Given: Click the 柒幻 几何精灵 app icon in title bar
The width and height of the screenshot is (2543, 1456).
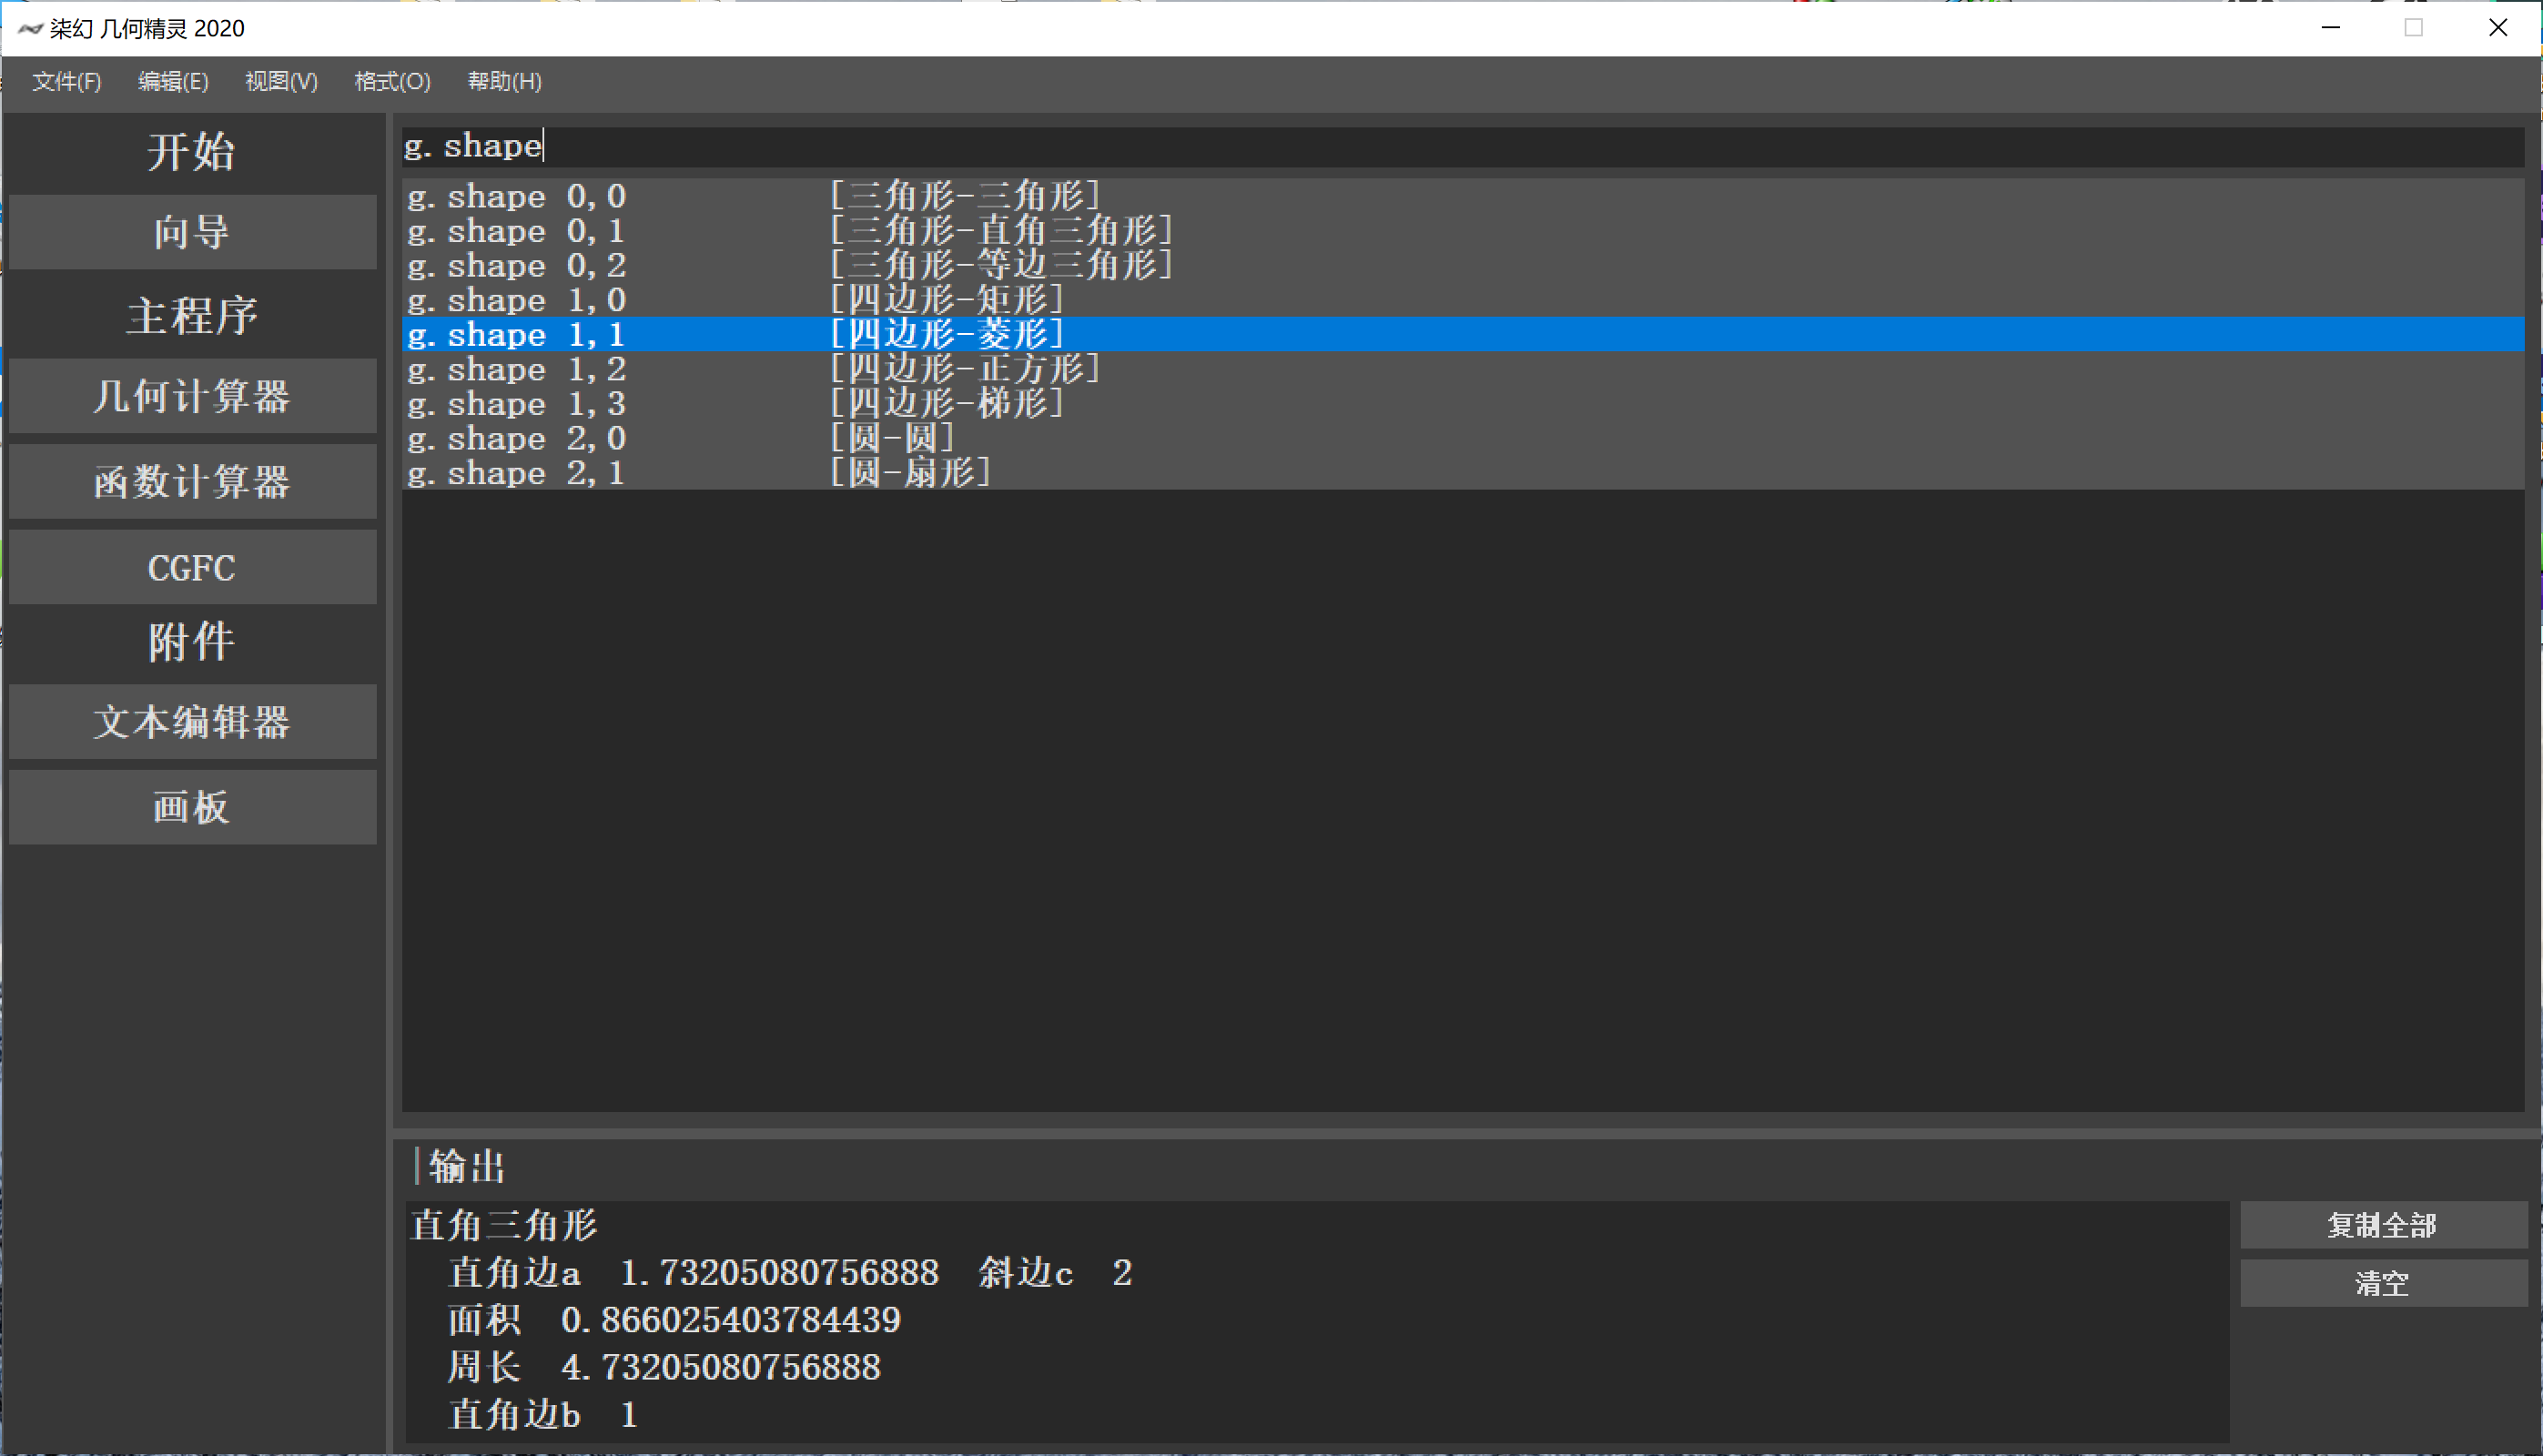Looking at the screenshot, I should (x=30, y=28).
